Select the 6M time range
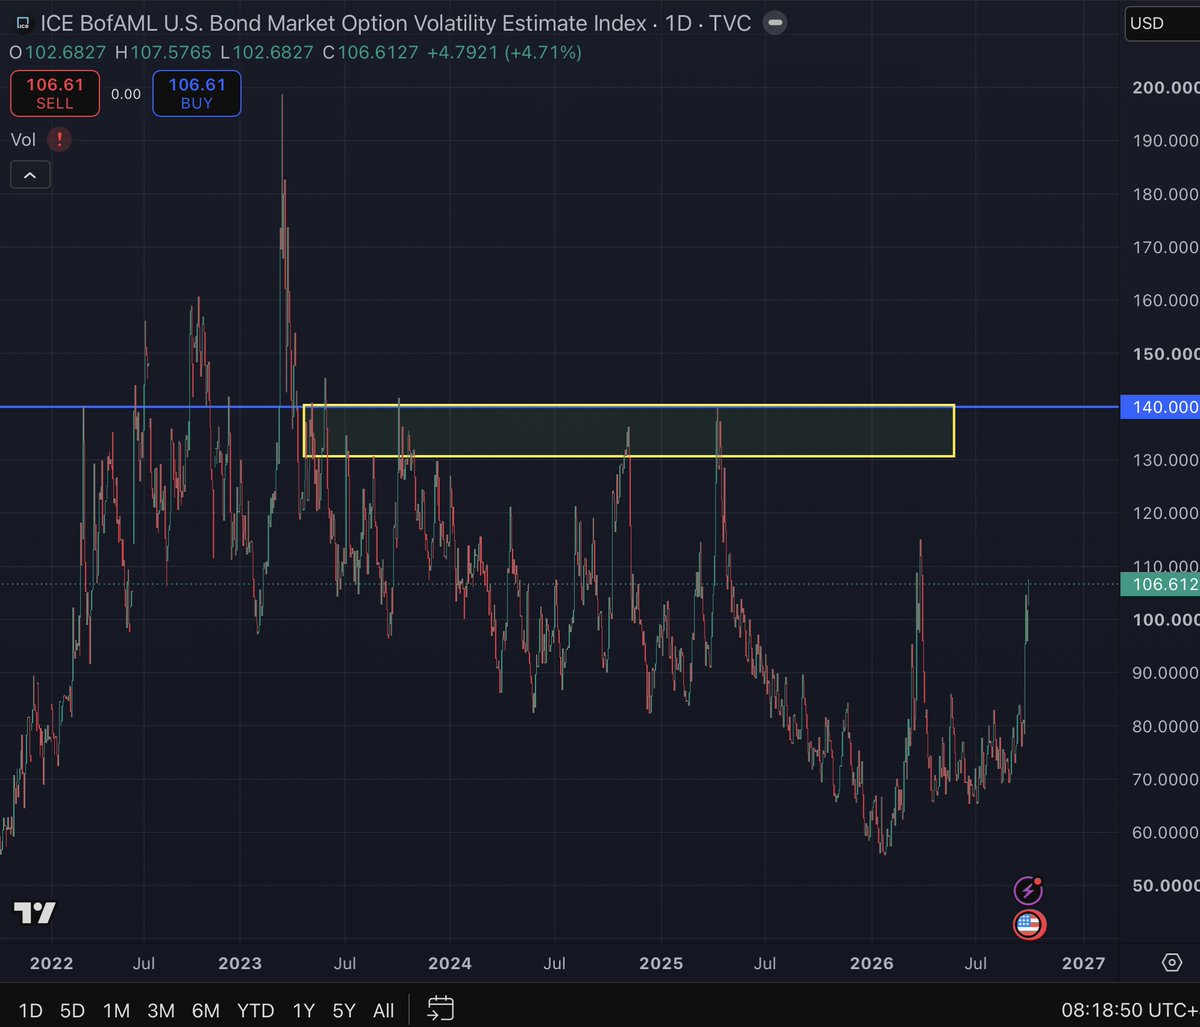The image size is (1200, 1027). click(x=205, y=1010)
